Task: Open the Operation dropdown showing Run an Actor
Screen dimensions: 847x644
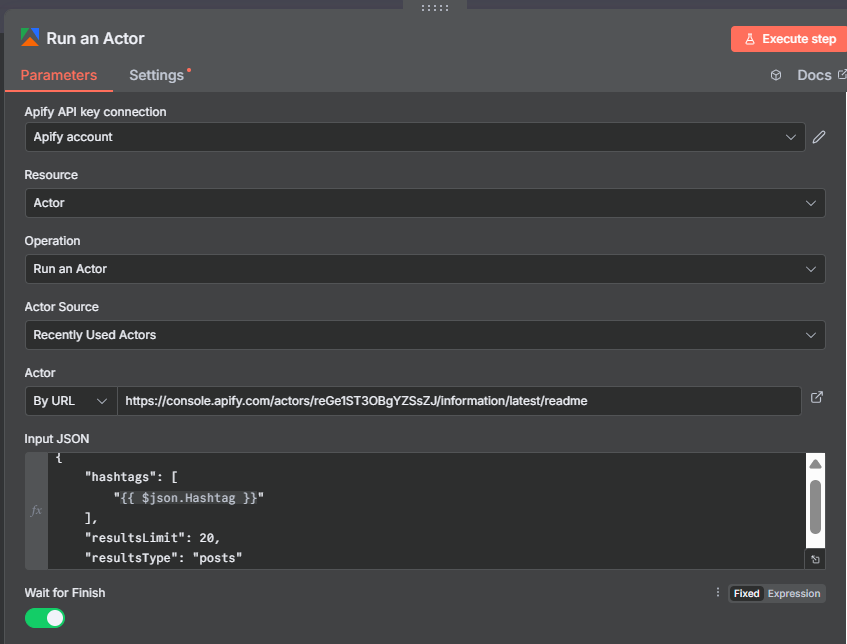Action: [x=425, y=269]
